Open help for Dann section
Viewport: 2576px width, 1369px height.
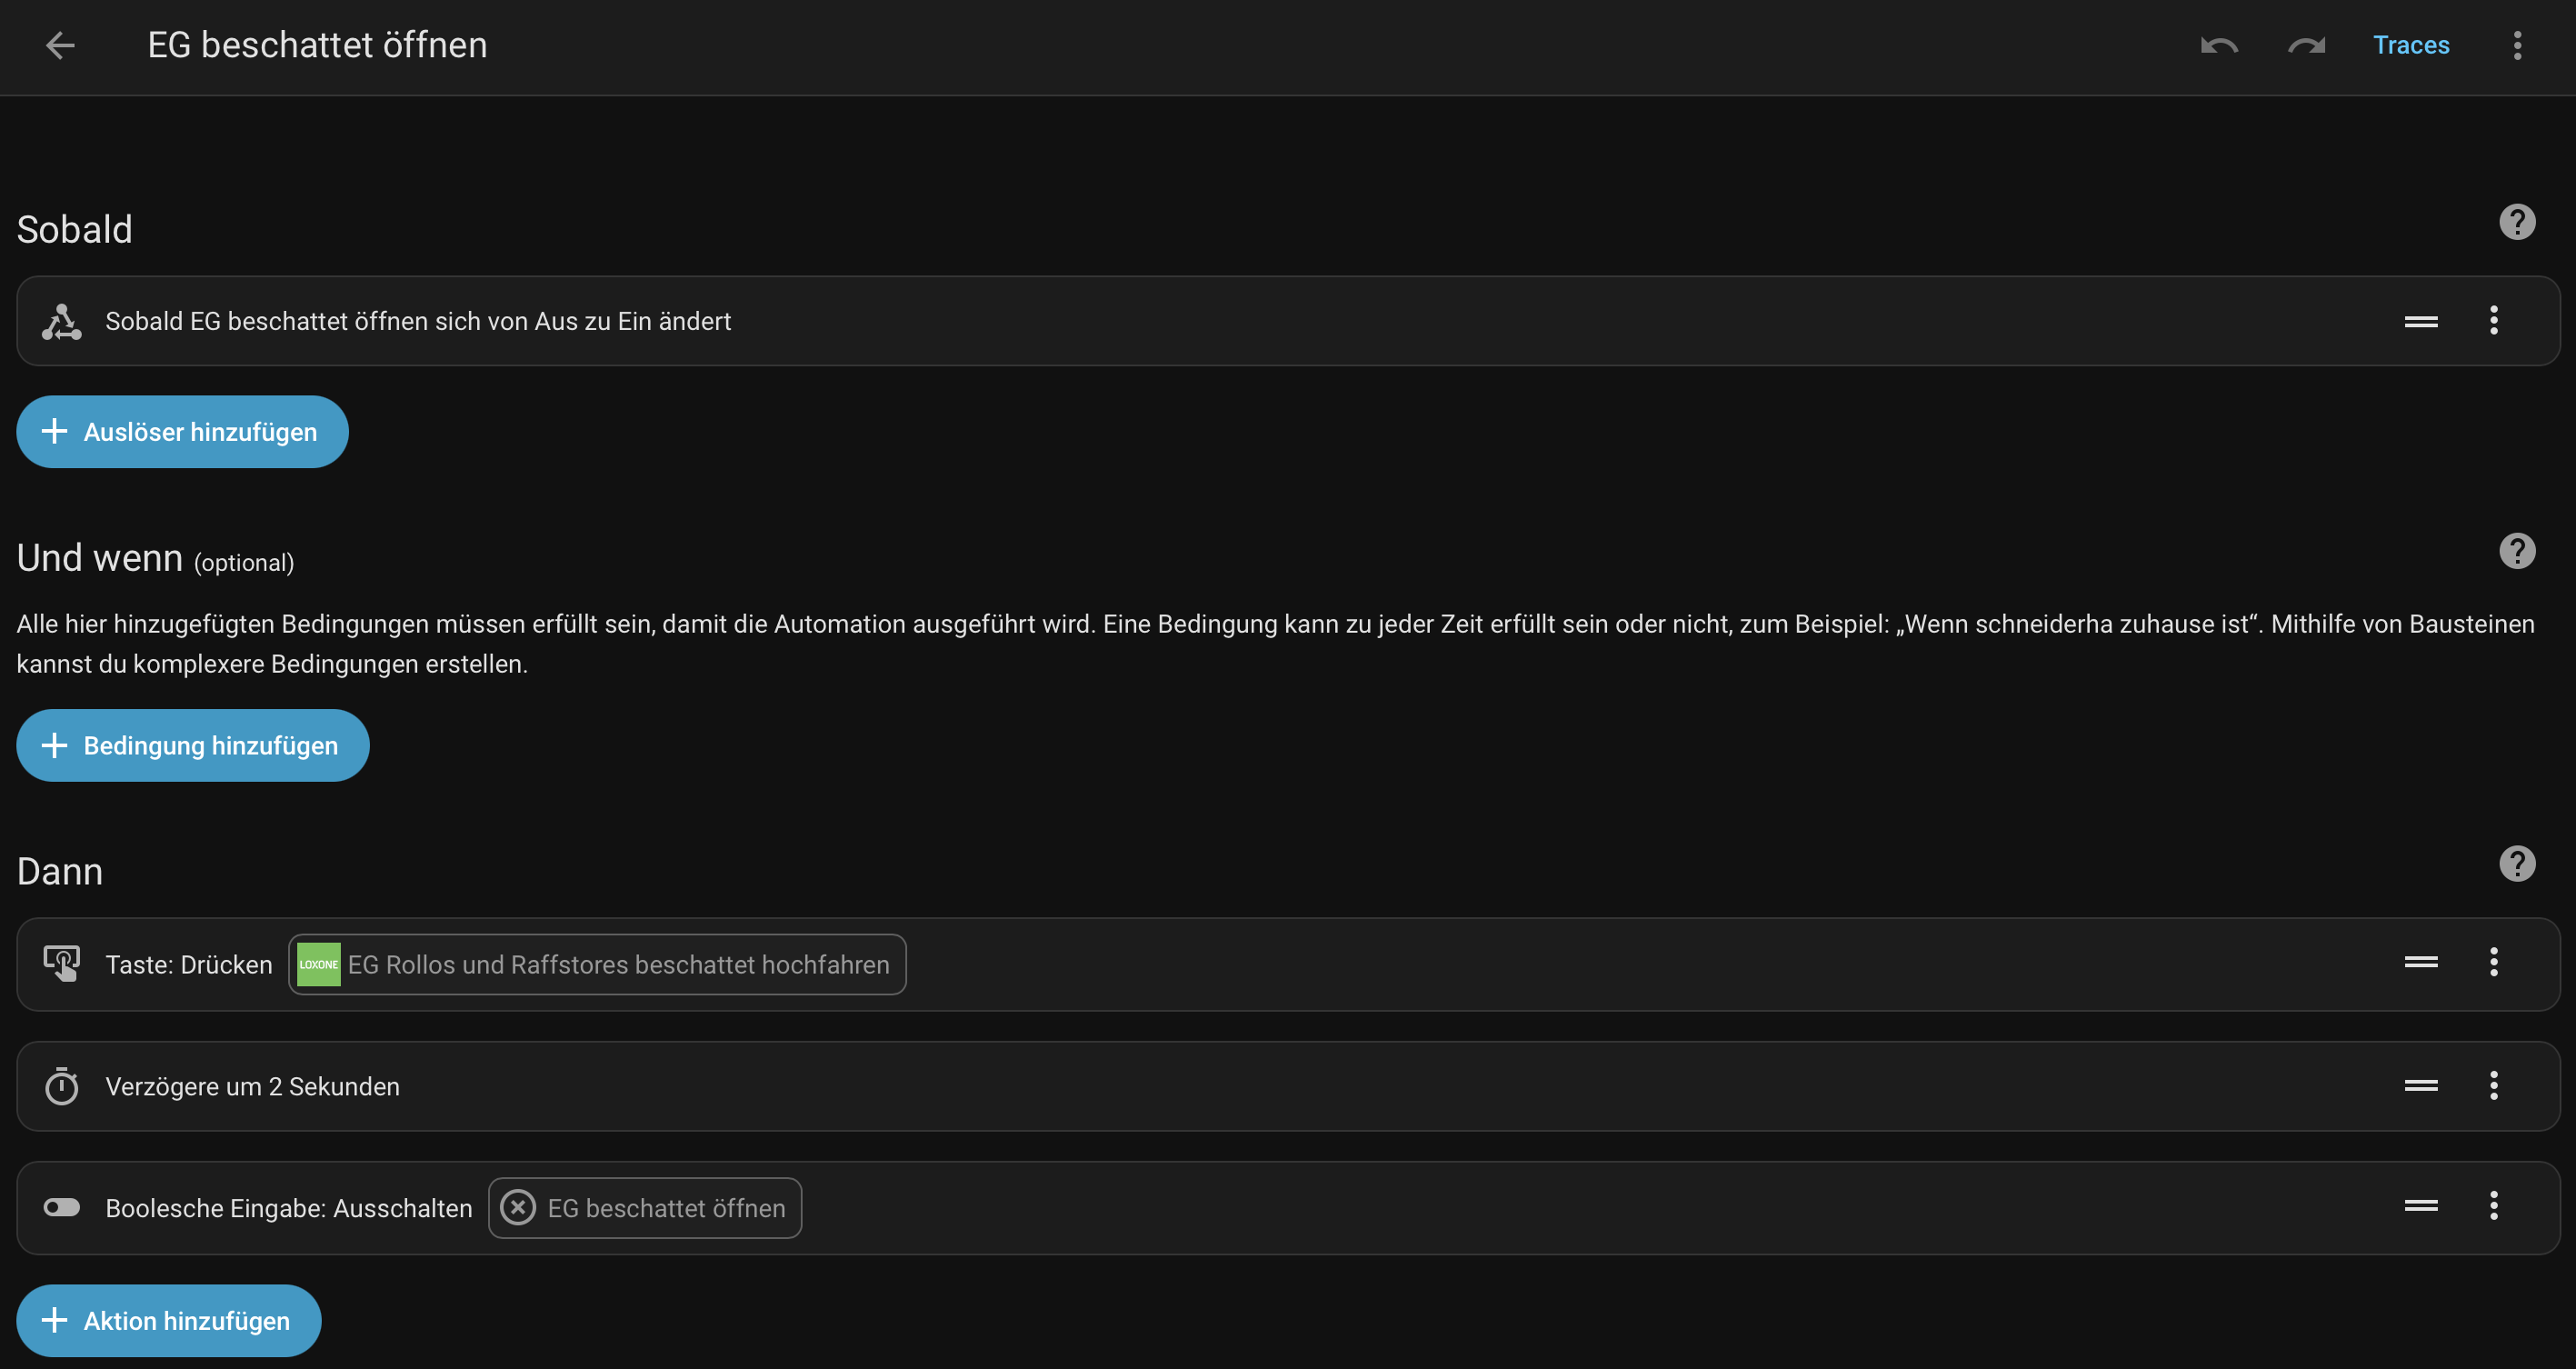(2516, 864)
